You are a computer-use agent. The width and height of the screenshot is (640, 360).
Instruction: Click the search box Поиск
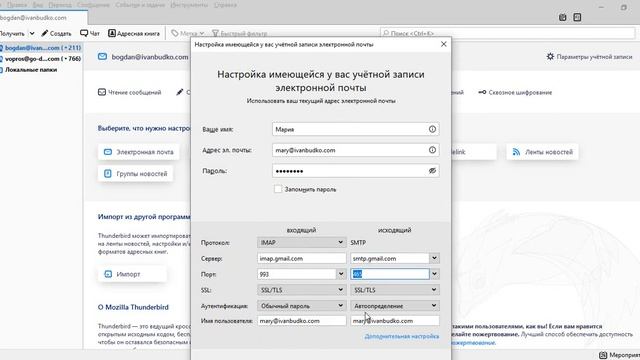click(x=508, y=33)
